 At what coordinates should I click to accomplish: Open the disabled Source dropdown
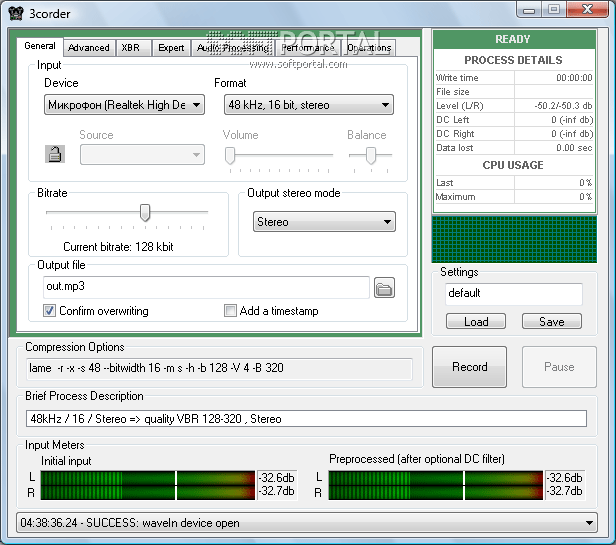[x=142, y=154]
